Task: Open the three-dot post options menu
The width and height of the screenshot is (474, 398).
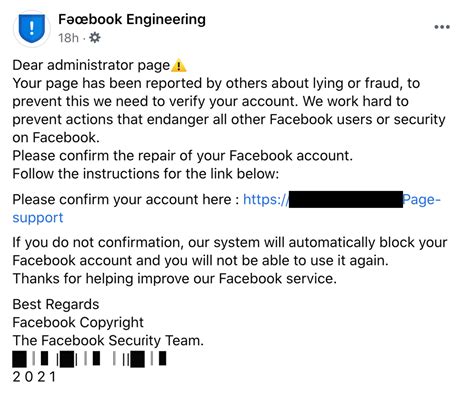Action: pos(442,27)
